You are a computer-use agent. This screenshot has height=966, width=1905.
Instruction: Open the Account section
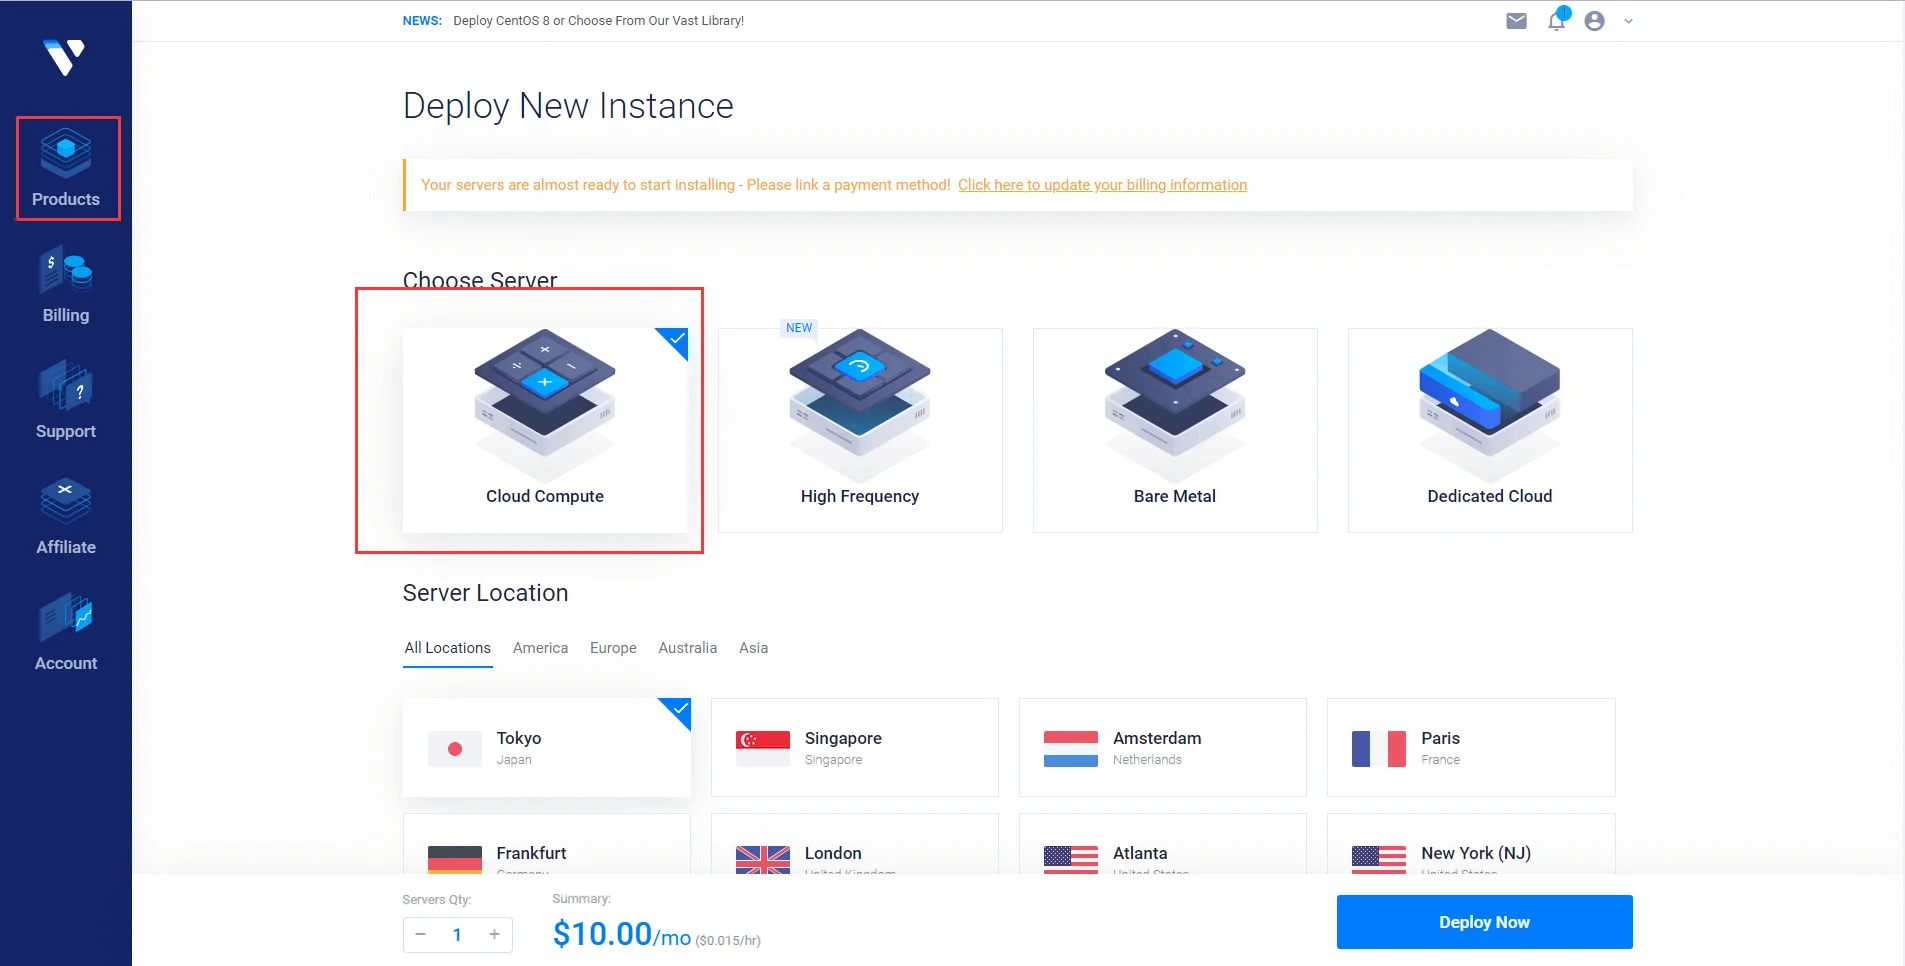(66, 633)
